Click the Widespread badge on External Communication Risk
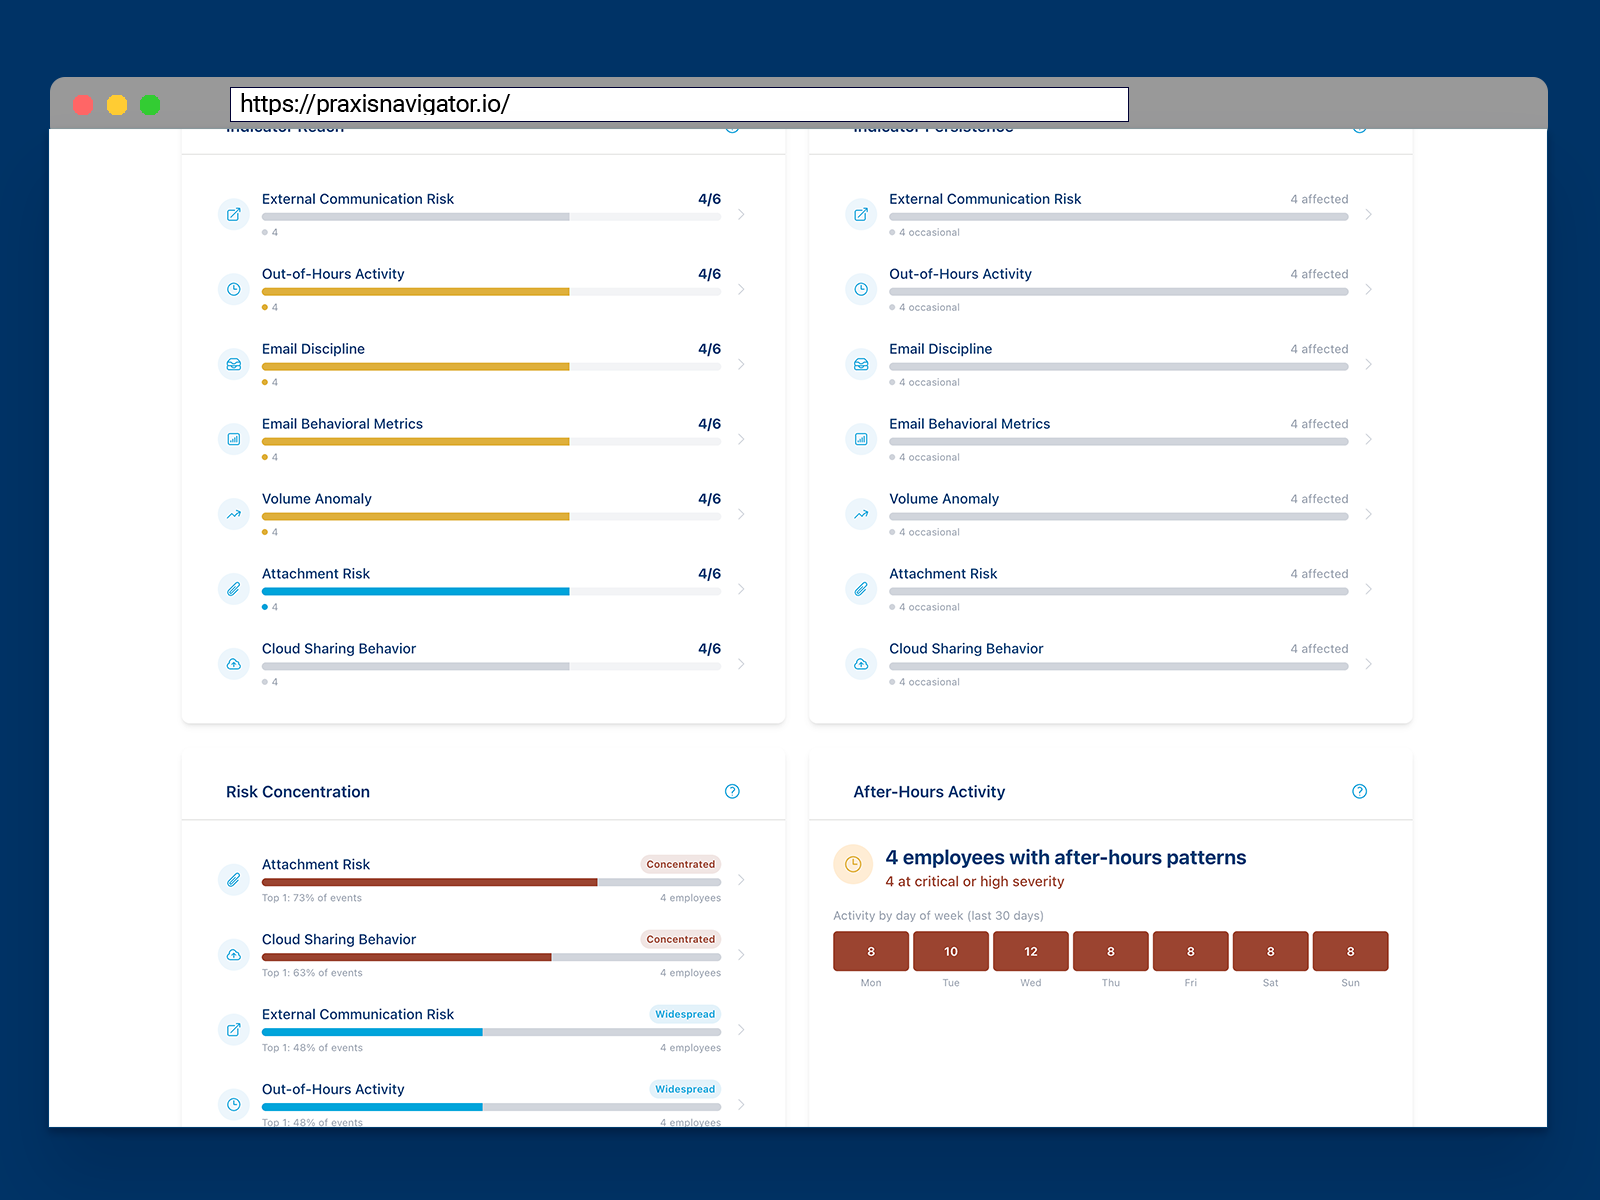This screenshot has width=1600, height=1200. point(685,1014)
